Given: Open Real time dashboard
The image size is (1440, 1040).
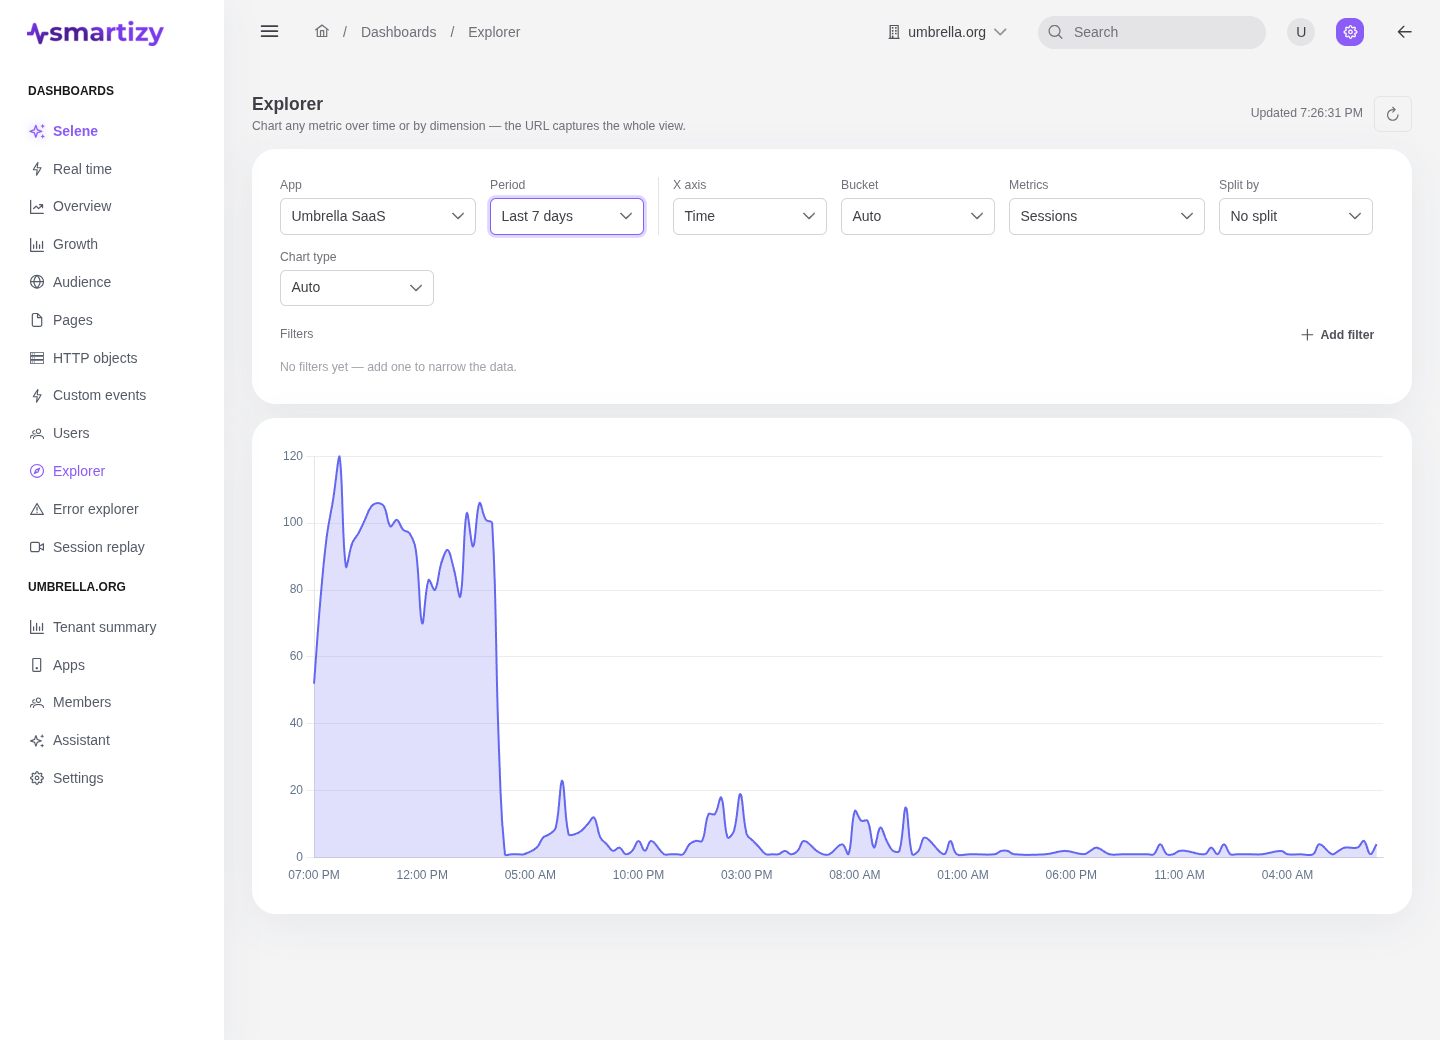Looking at the screenshot, I should click(82, 169).
